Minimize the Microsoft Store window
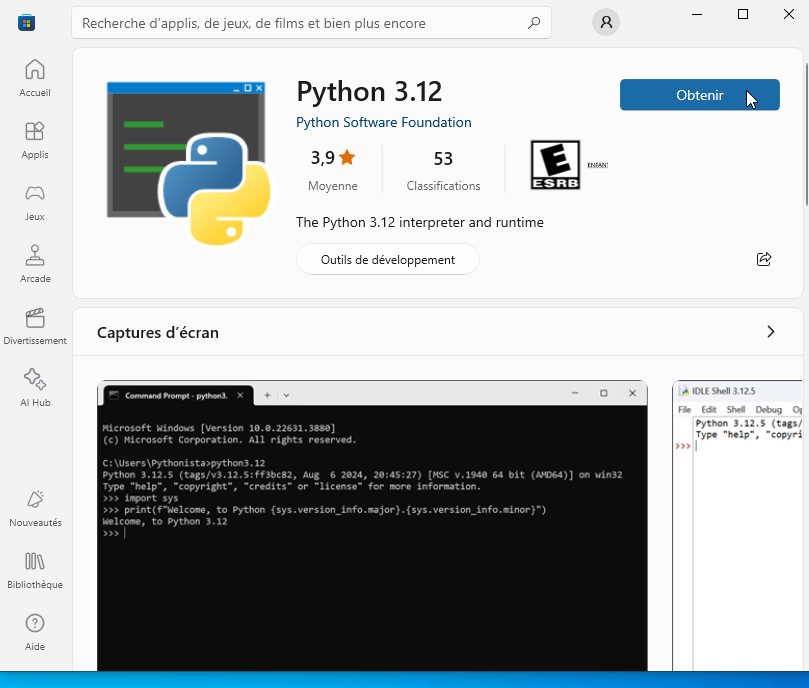809x688 pixels. pos(697,14)
